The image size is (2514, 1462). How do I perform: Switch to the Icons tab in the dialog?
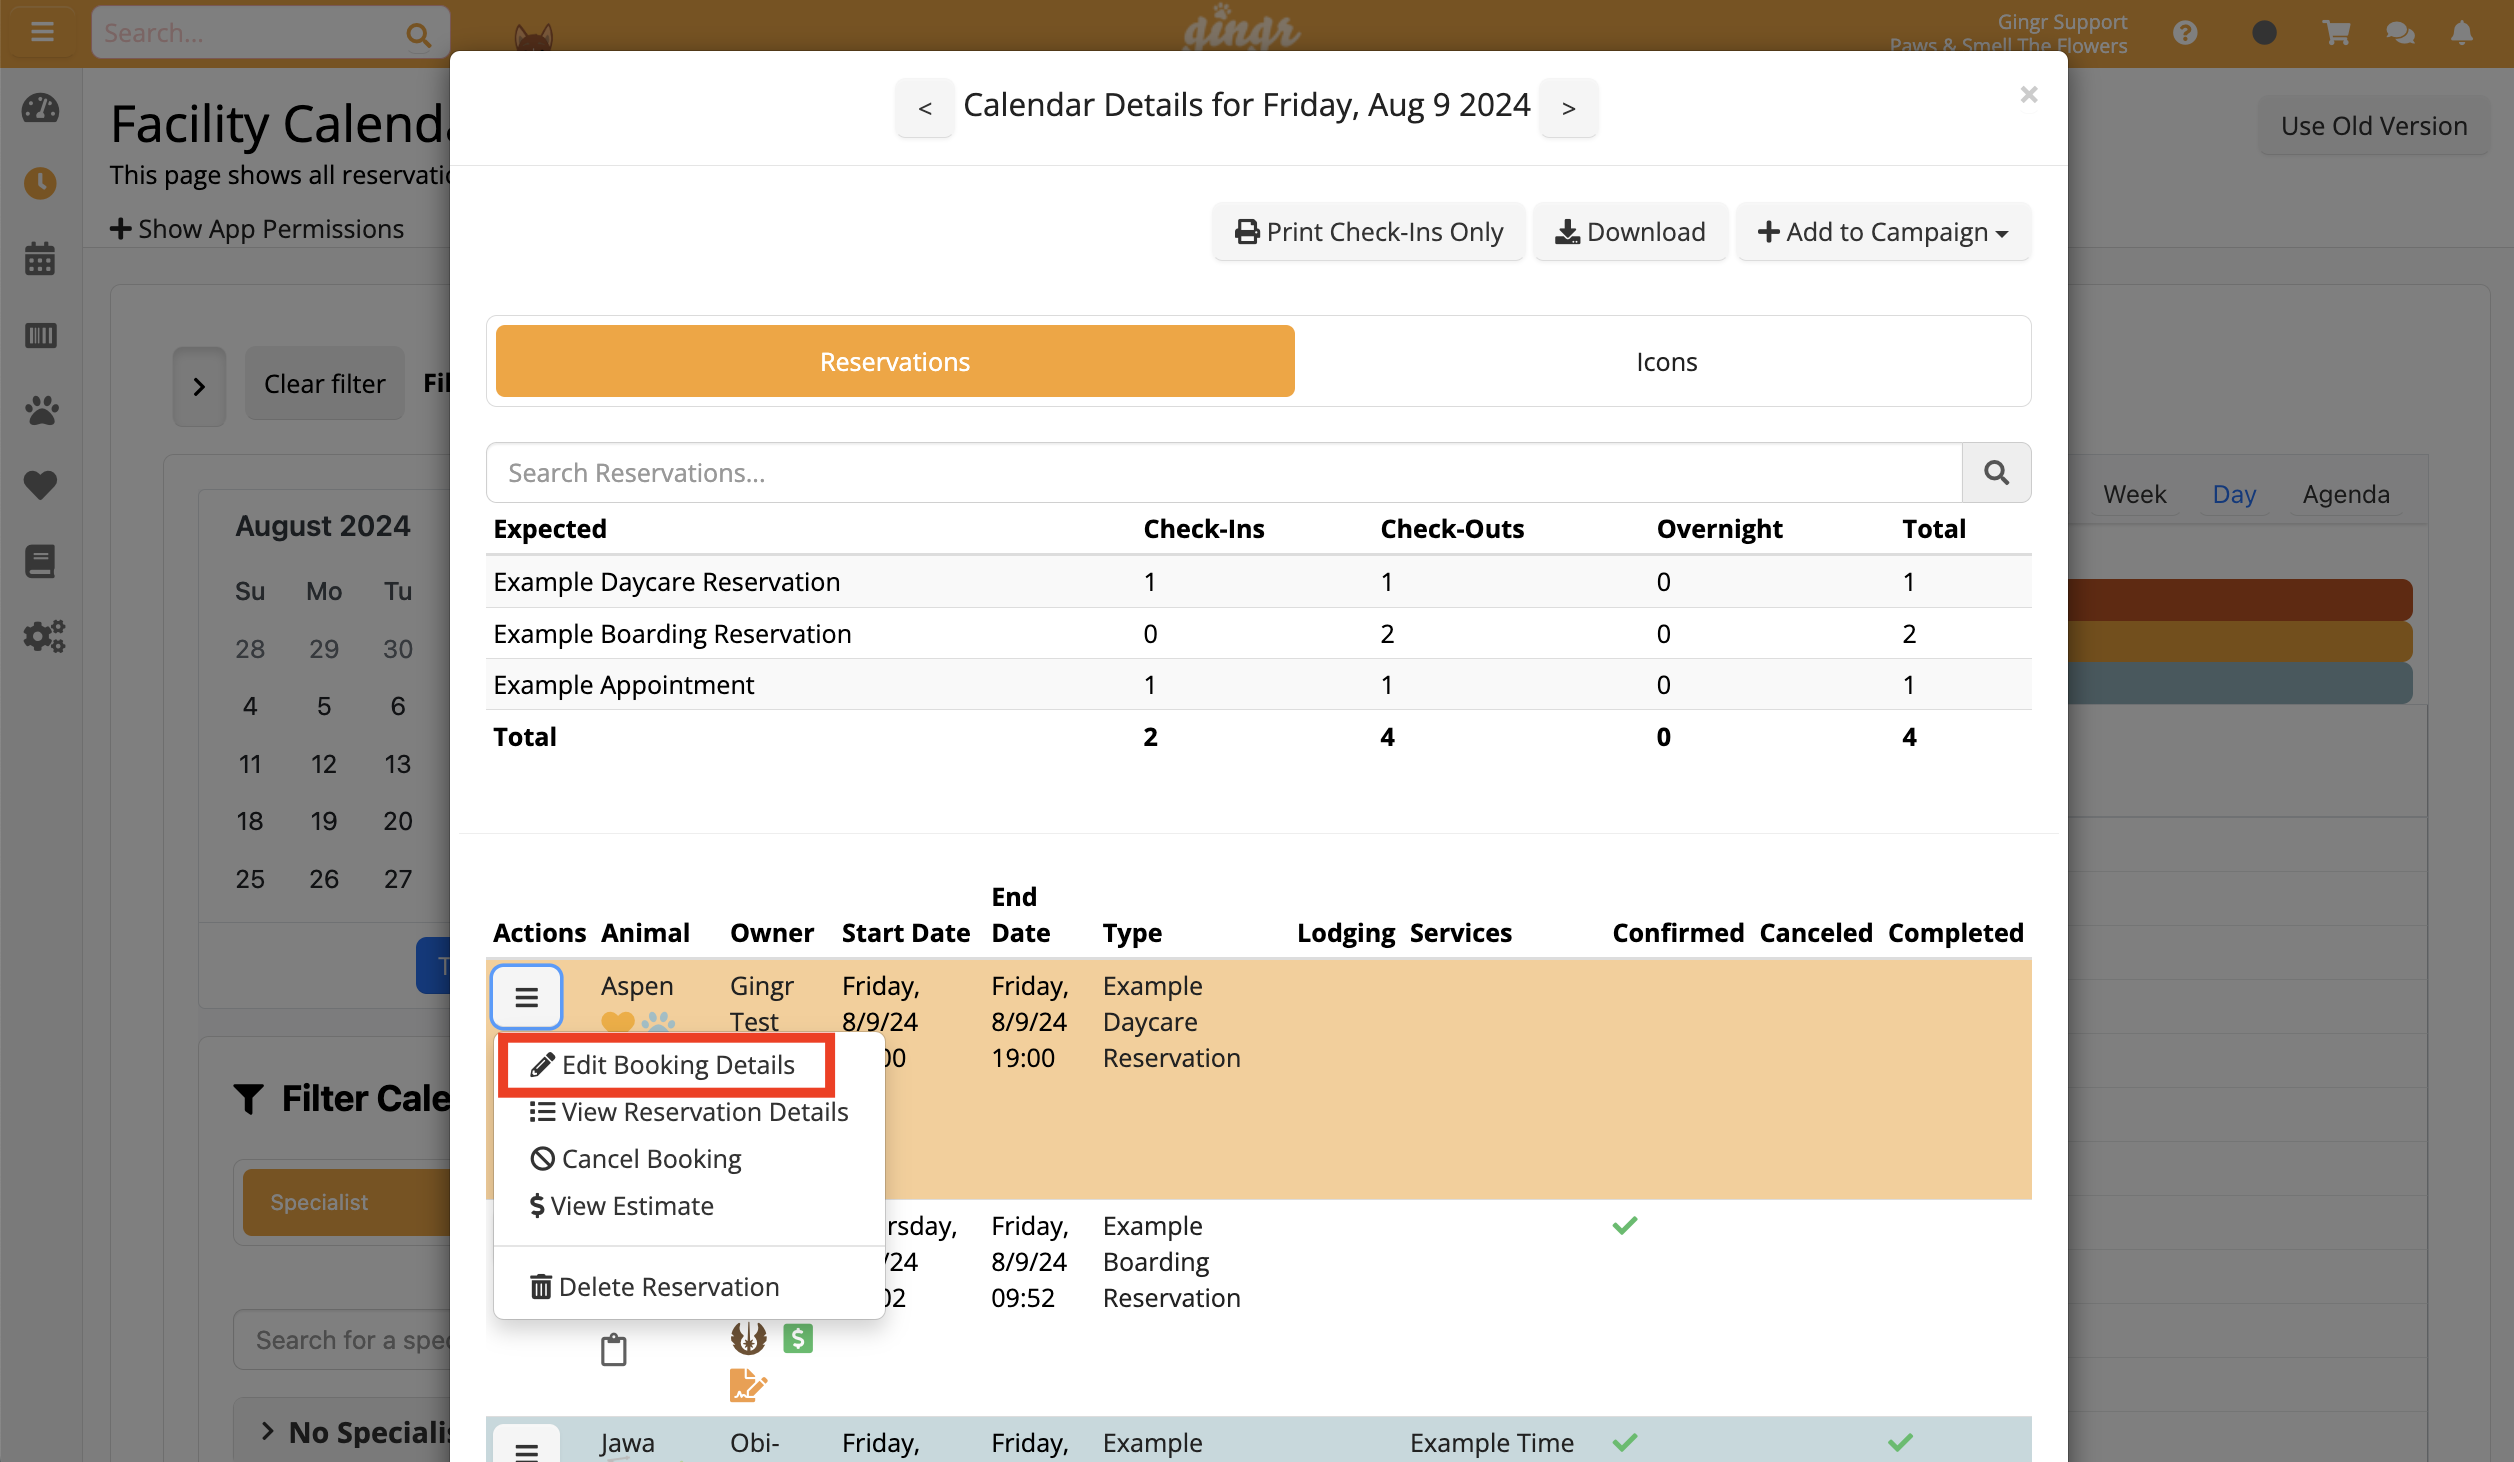click(x=1667, y=361)
